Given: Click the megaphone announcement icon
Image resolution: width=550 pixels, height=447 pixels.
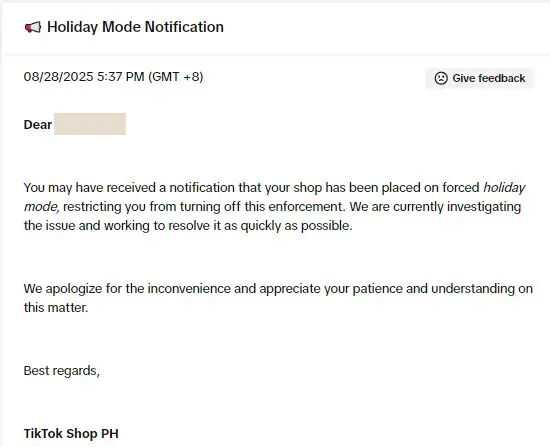Looking at the screenshot, I should click(x=33, y=27).
